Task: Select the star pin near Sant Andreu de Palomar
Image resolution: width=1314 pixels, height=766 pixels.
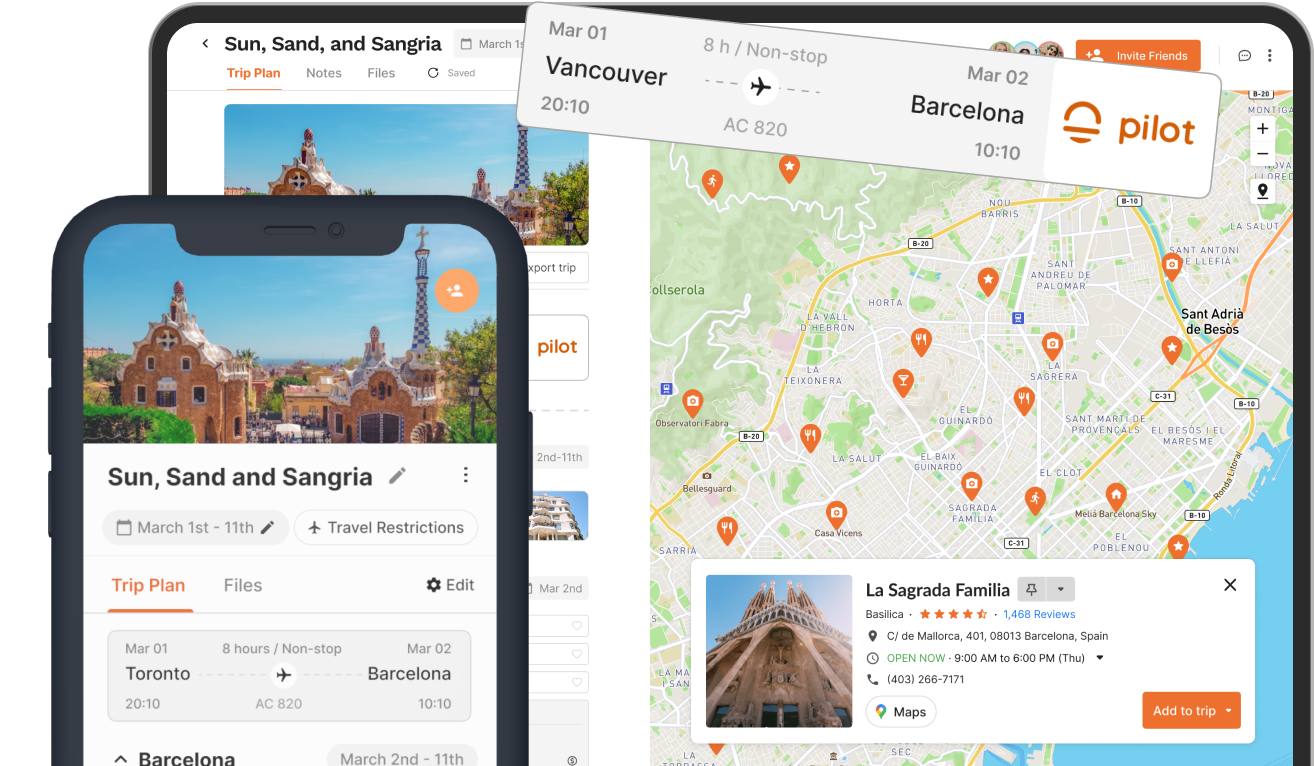Action: 988,281
